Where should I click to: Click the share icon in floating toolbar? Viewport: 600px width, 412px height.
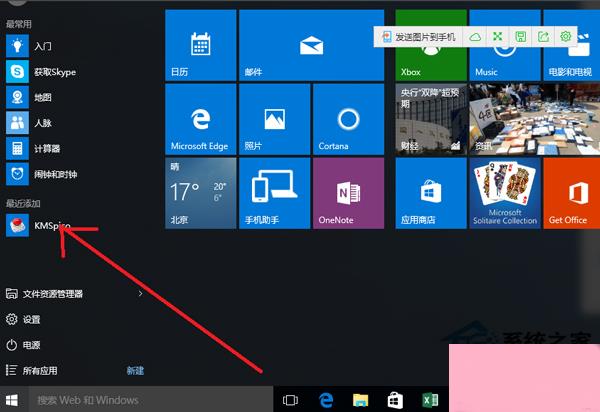[x=543, y=37]
